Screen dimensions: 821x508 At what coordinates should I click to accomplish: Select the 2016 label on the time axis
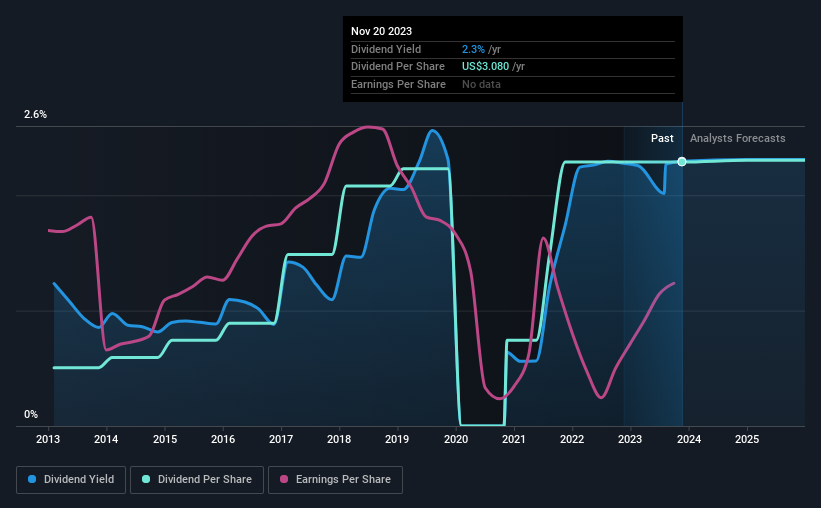tap(223, 439)
